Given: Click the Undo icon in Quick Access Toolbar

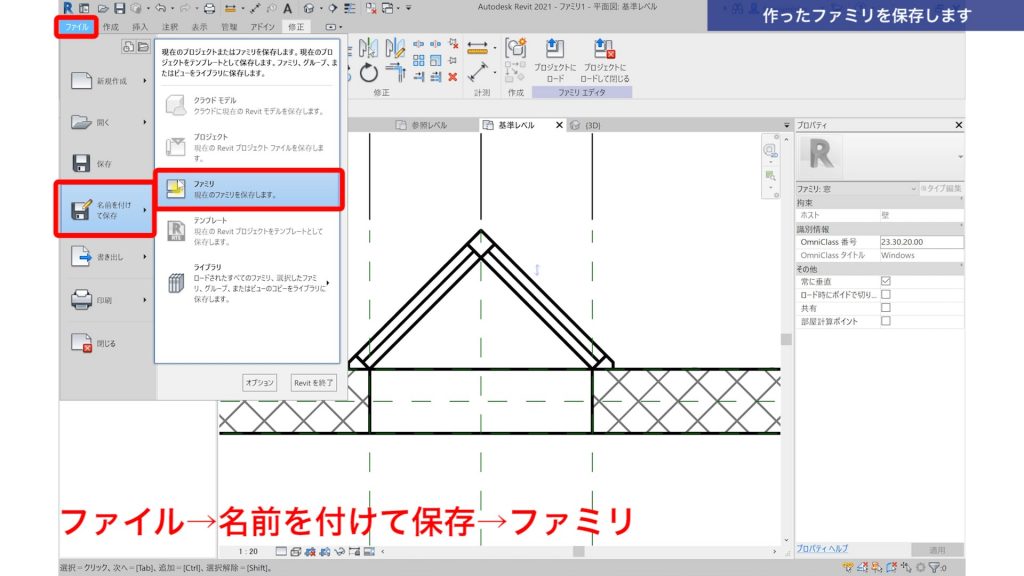Looking at the screenshot, I should [x=162, y=8].
